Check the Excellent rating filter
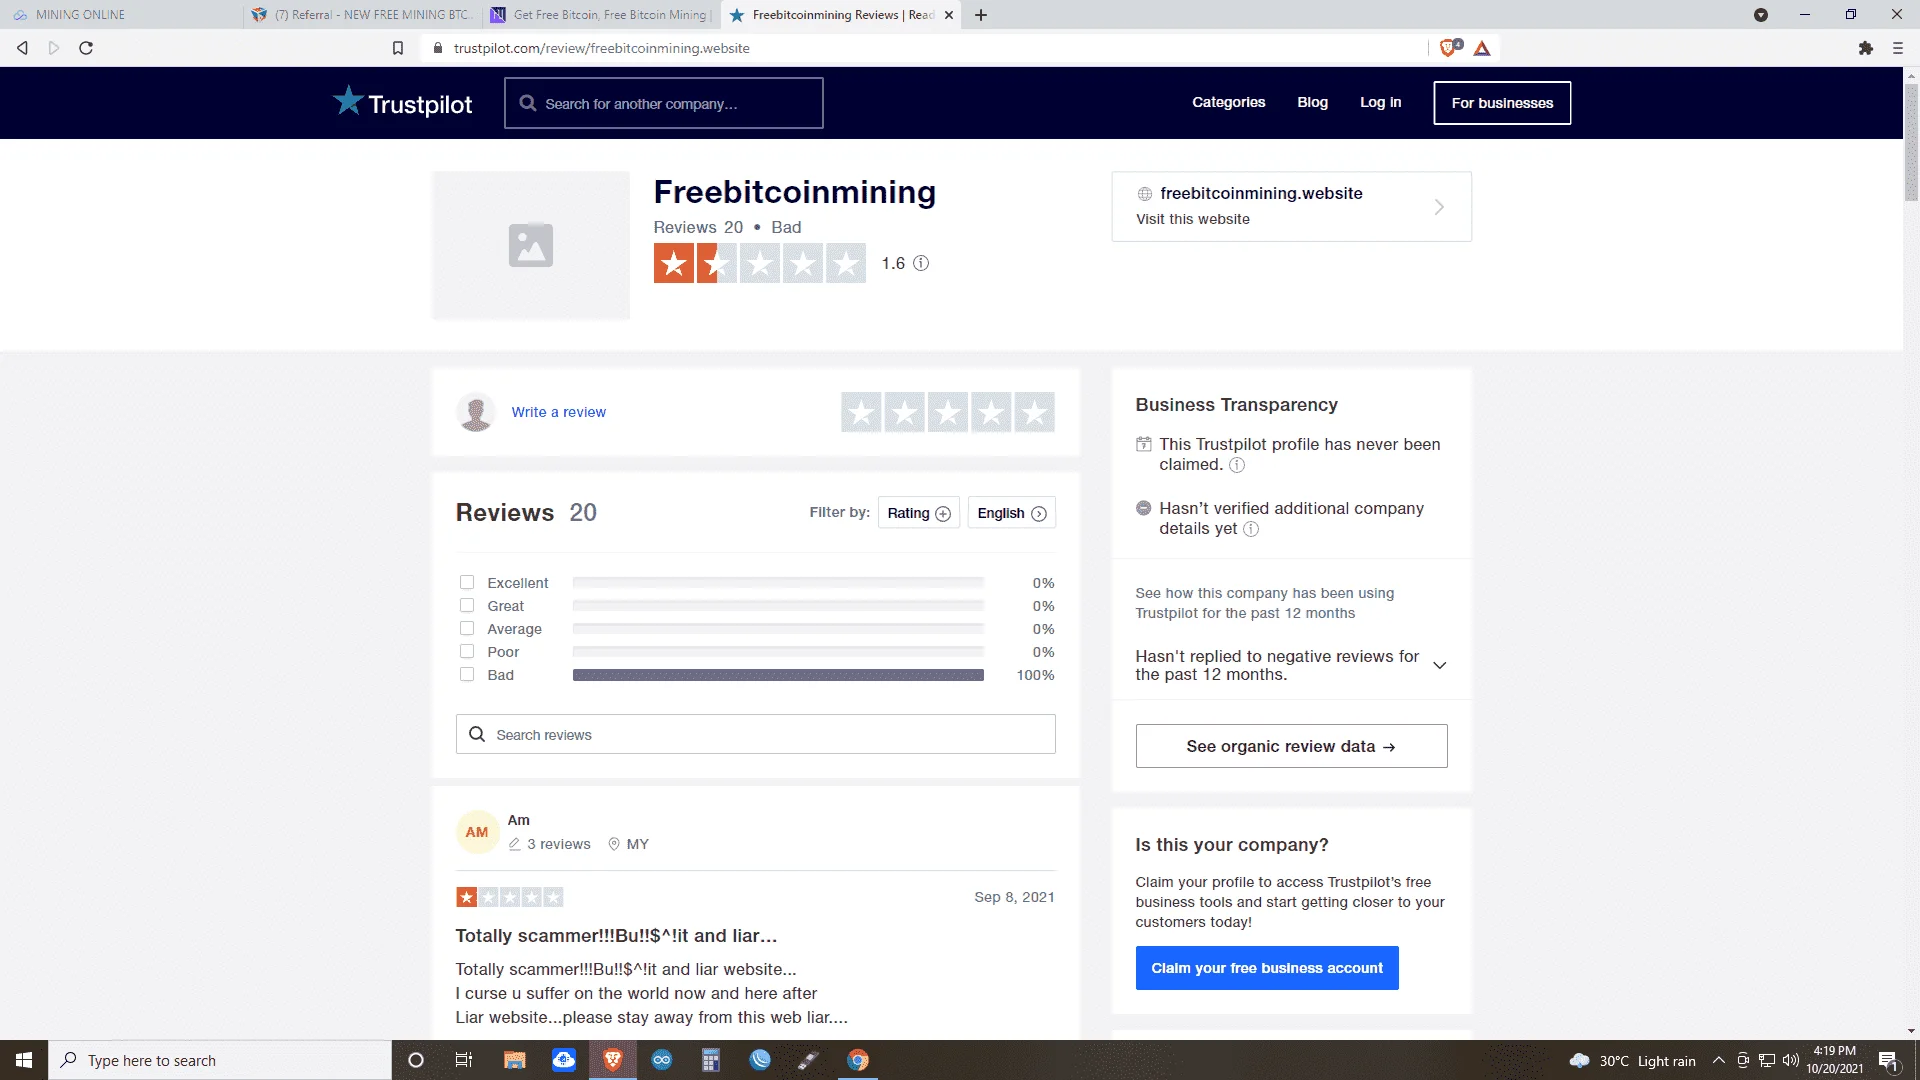This screenshot has height=1080, width=1920. 467,582
